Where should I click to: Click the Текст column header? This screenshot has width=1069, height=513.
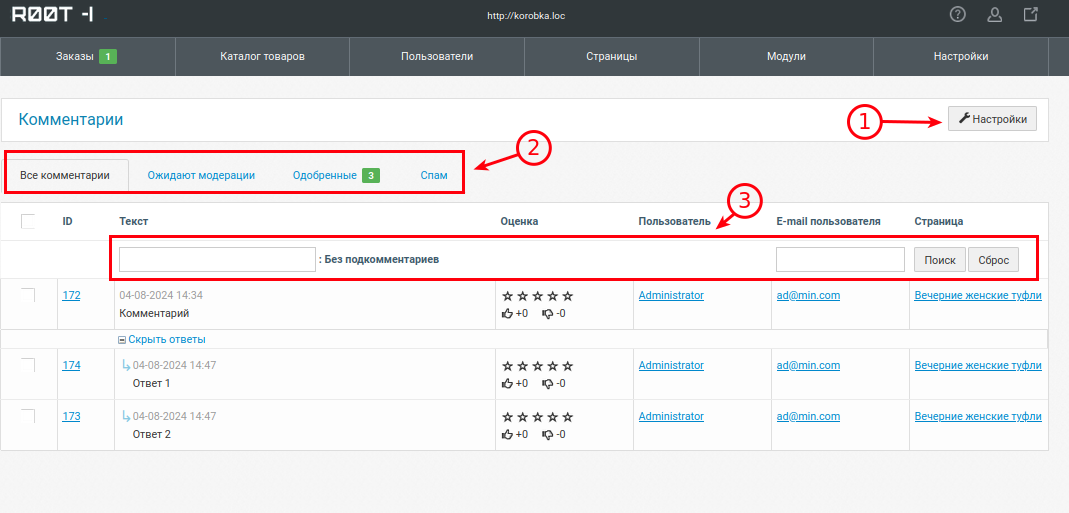[134, 221]
